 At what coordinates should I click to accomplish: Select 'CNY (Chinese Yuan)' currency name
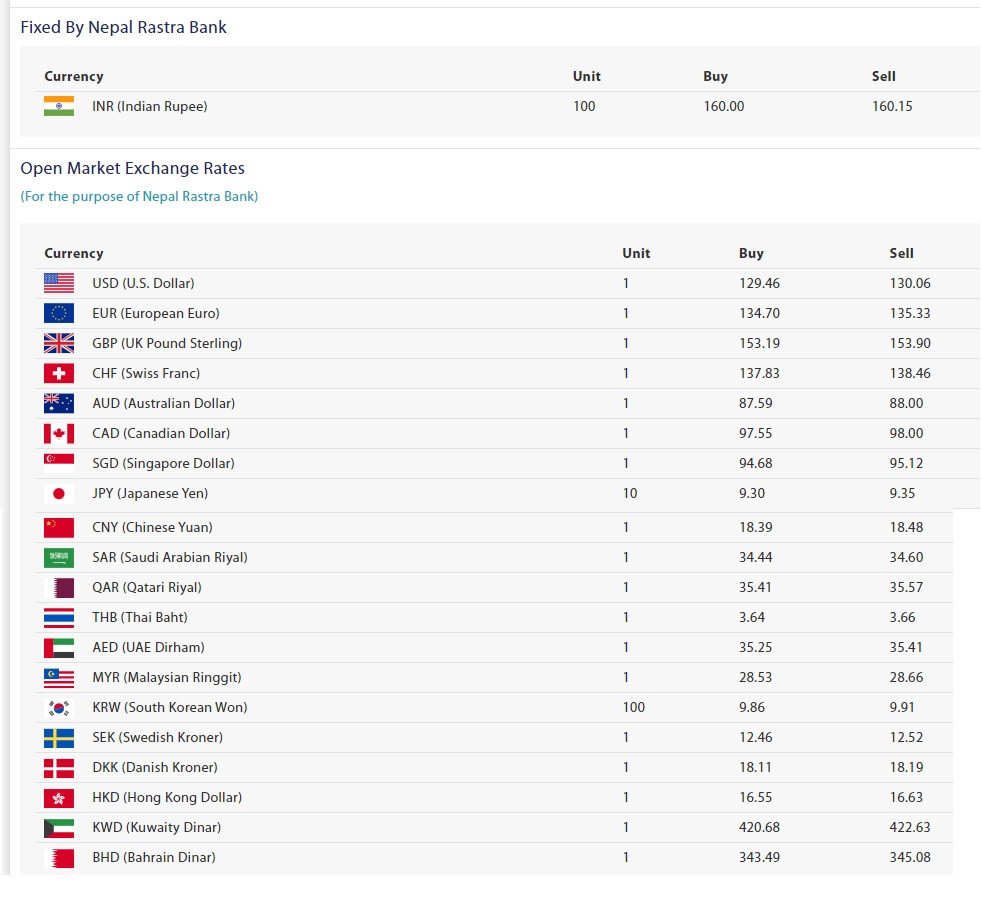pyautogui.click(x=152, y=528)
